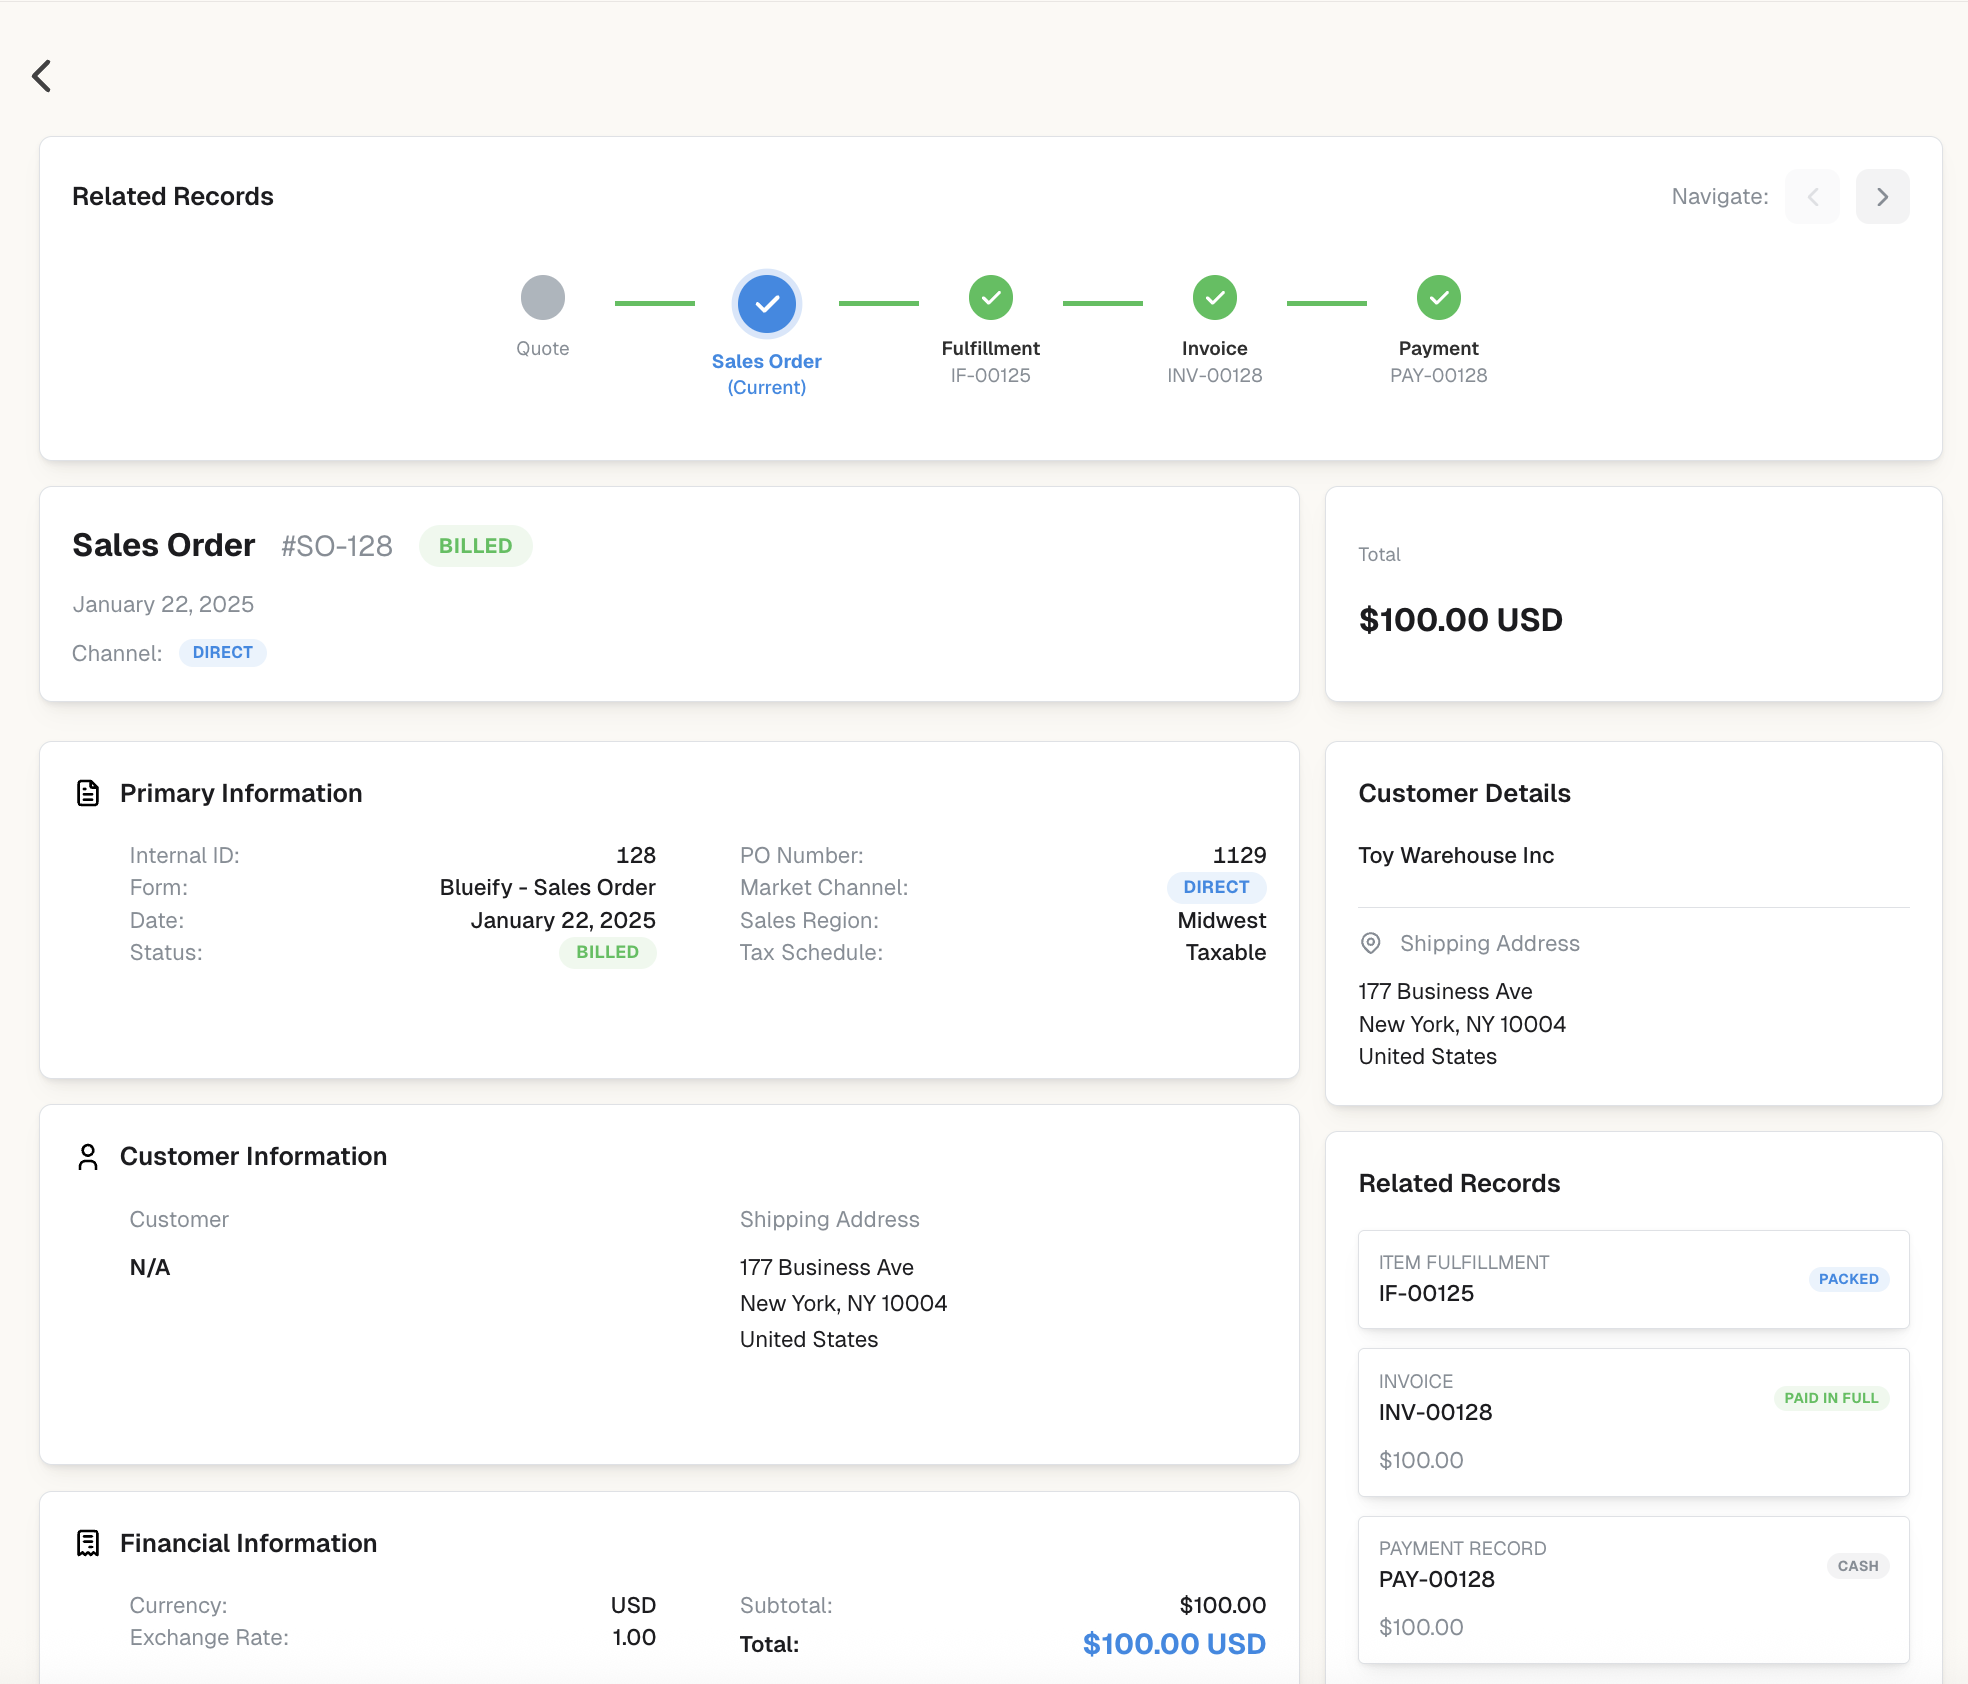Click the back arrow at top left

click(41, 76)
